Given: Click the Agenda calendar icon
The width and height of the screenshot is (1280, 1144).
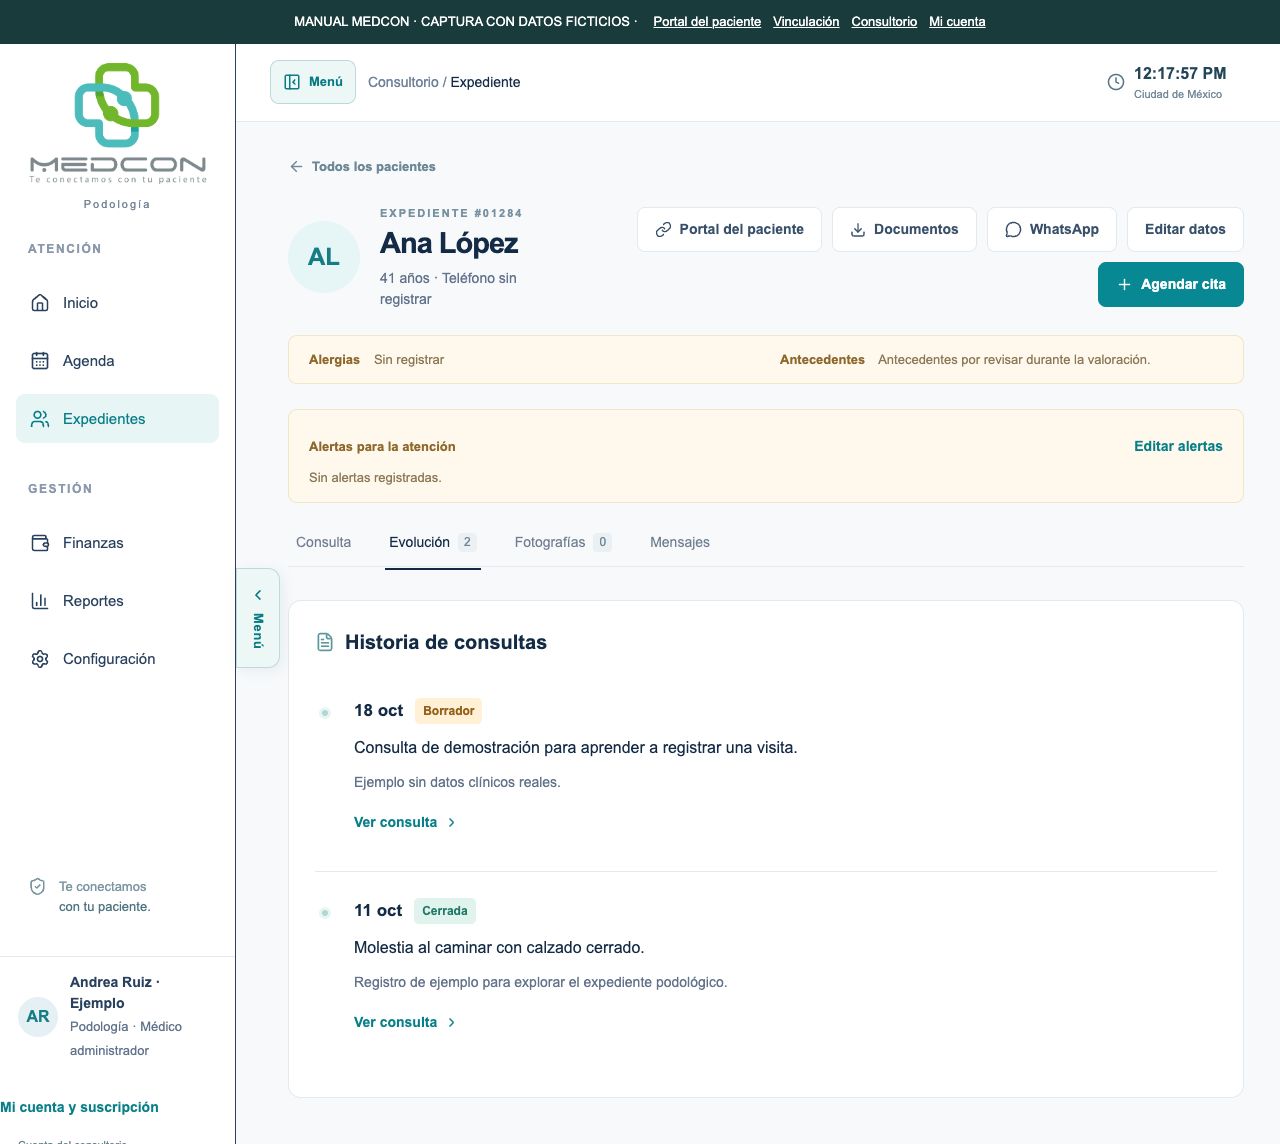Looking at the screenshot, I should [40, 361].
